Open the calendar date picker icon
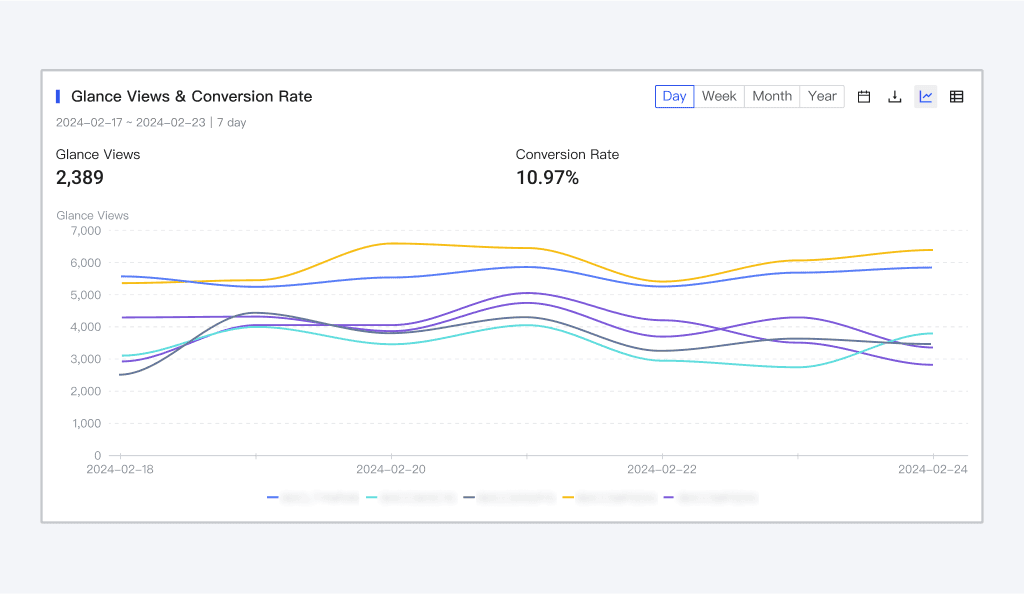The image size is (1024, 594). click(864, 97)
